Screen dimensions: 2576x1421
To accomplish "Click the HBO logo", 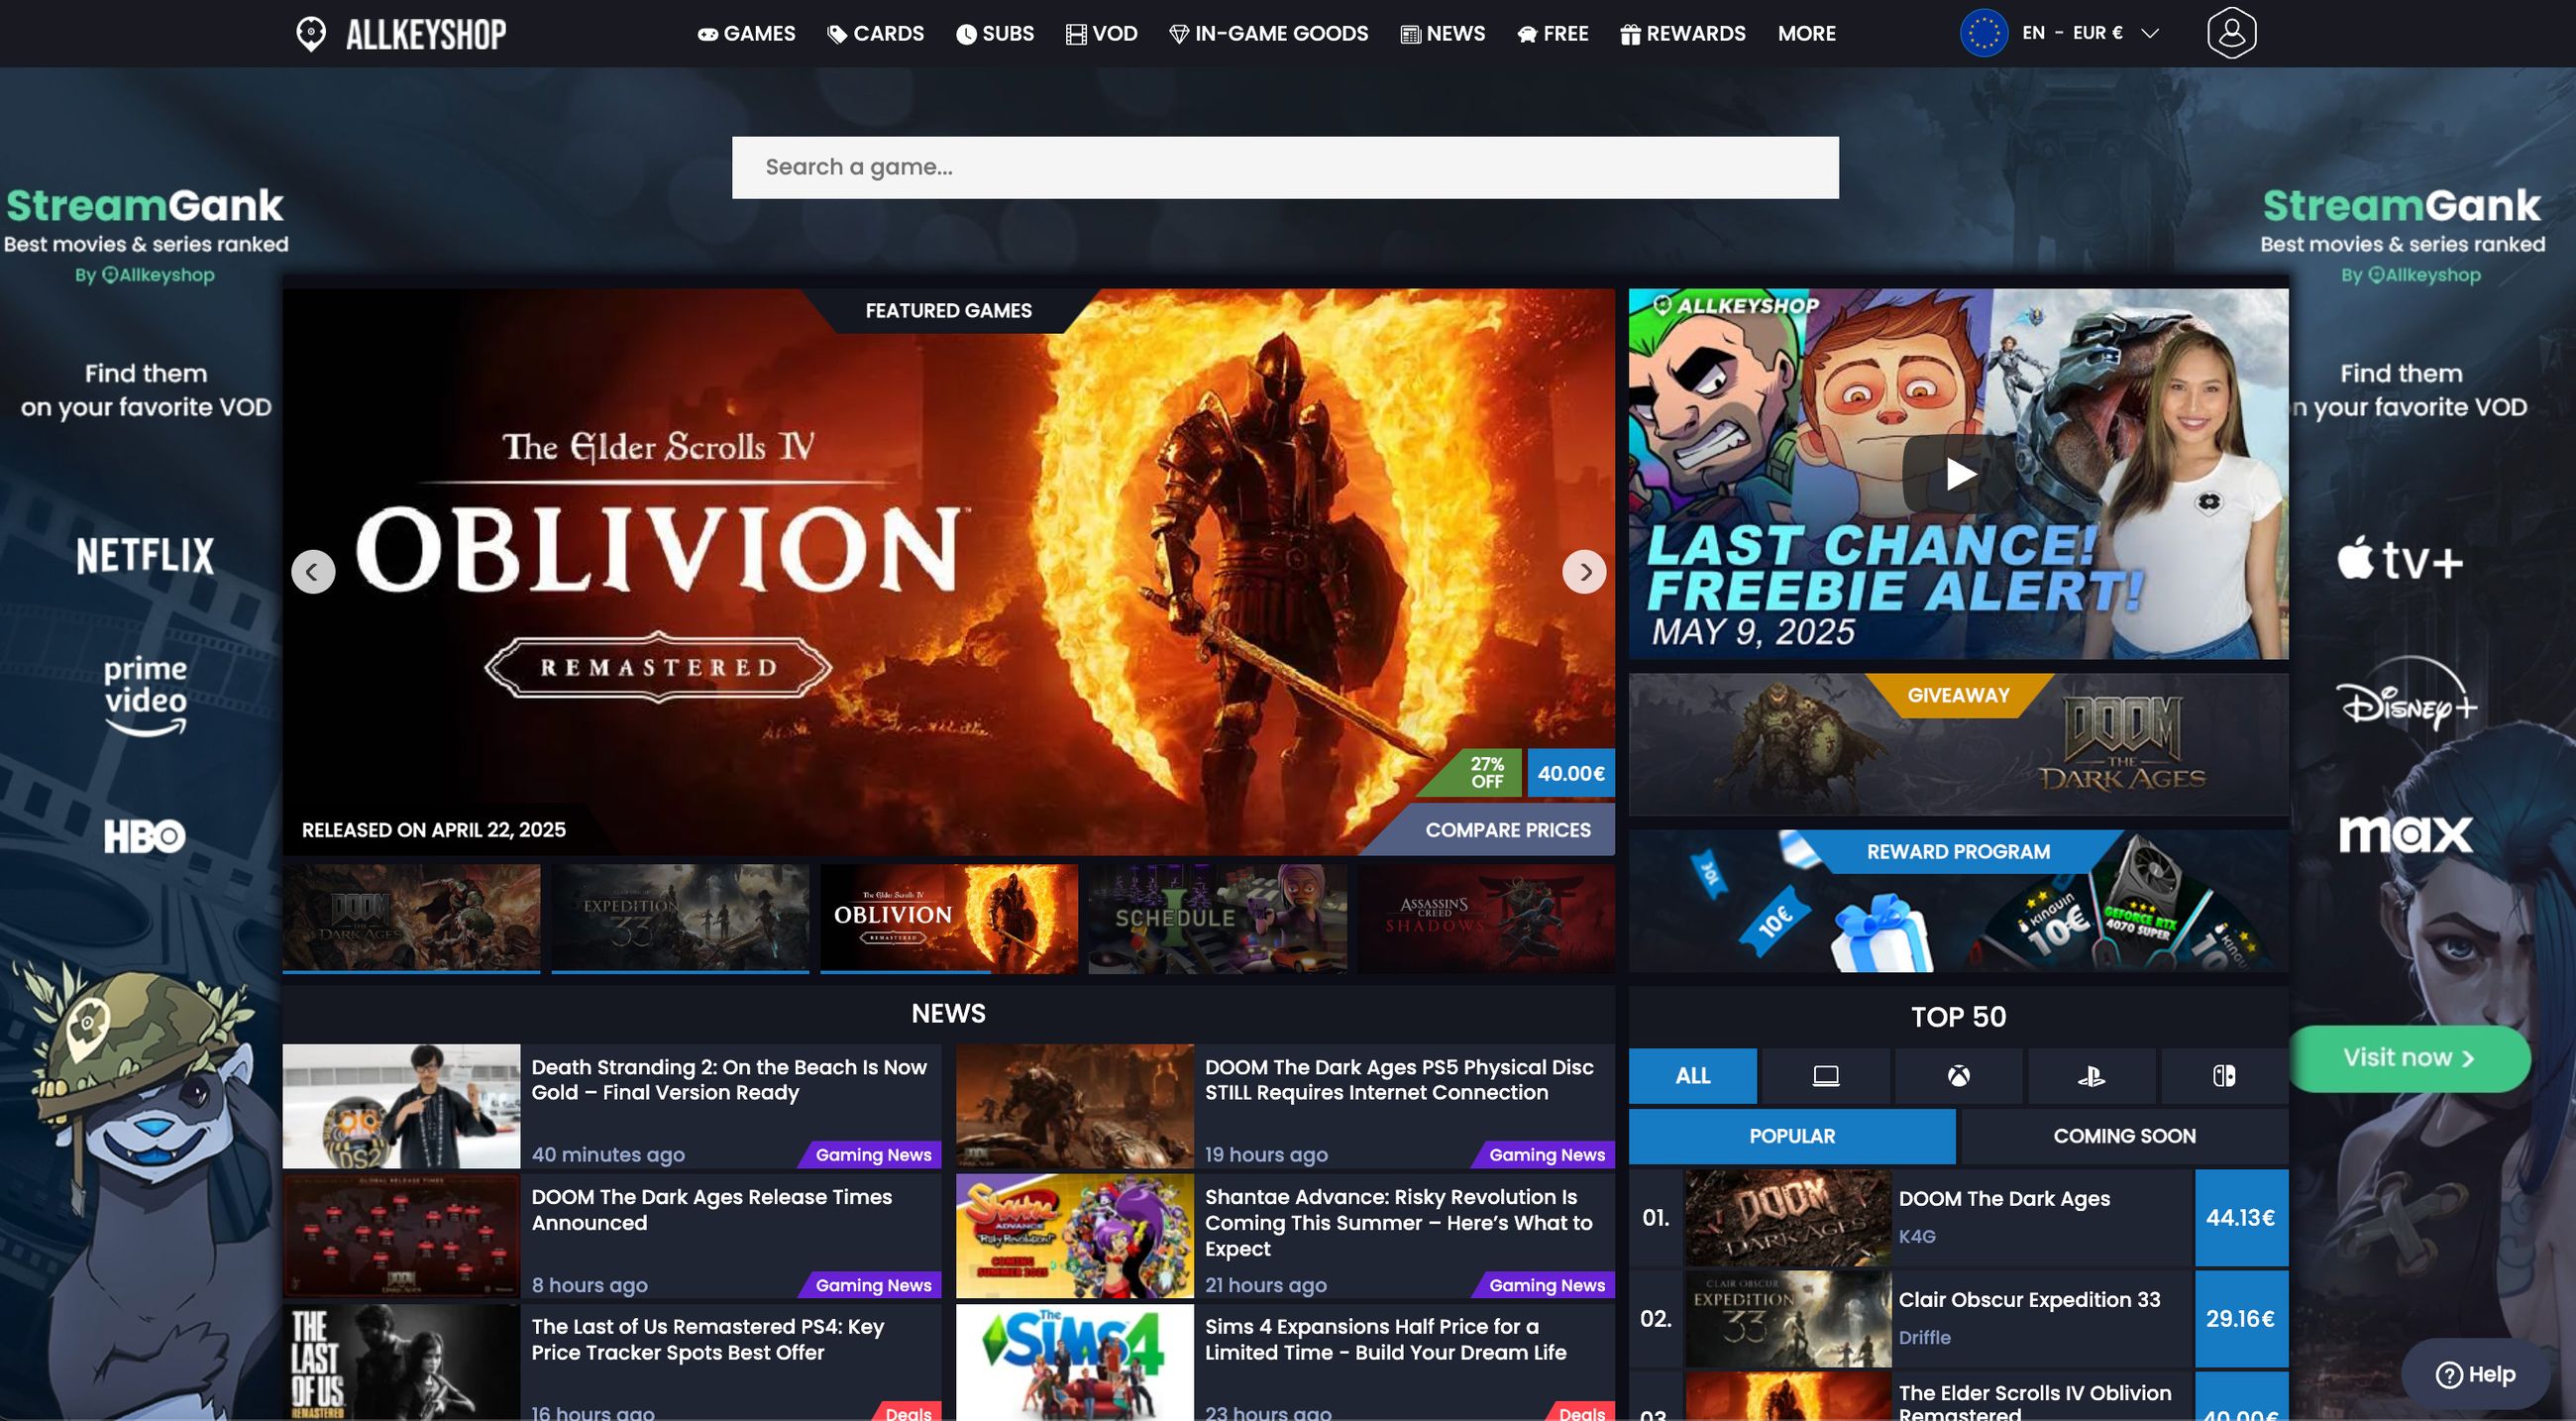I will (145, 836).
